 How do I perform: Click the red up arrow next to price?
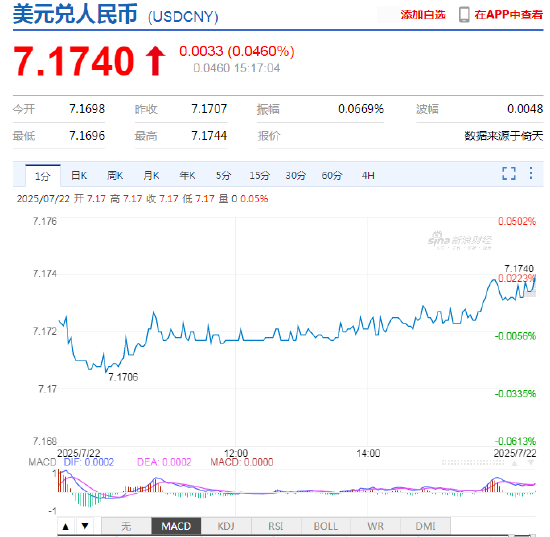(156, 61)
